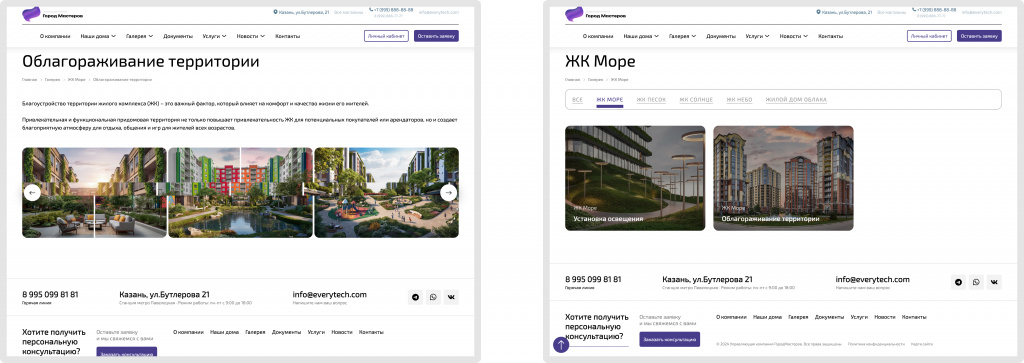This screenshot has height=363, width=1024.
Task: Select the ЖК МОРЕ gallery filter tab
Action: [x=610, y=100]
